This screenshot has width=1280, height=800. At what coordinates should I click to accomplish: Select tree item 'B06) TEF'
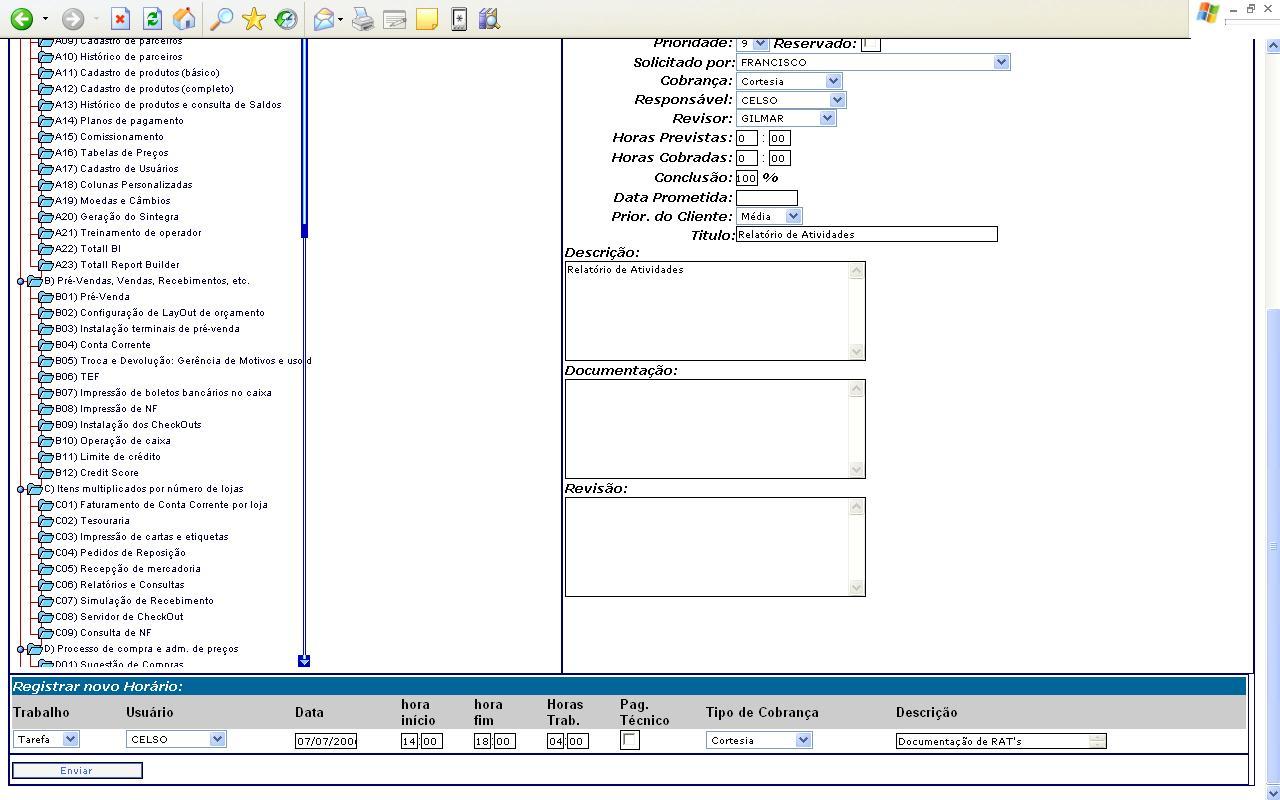click(x=77, y=377)
